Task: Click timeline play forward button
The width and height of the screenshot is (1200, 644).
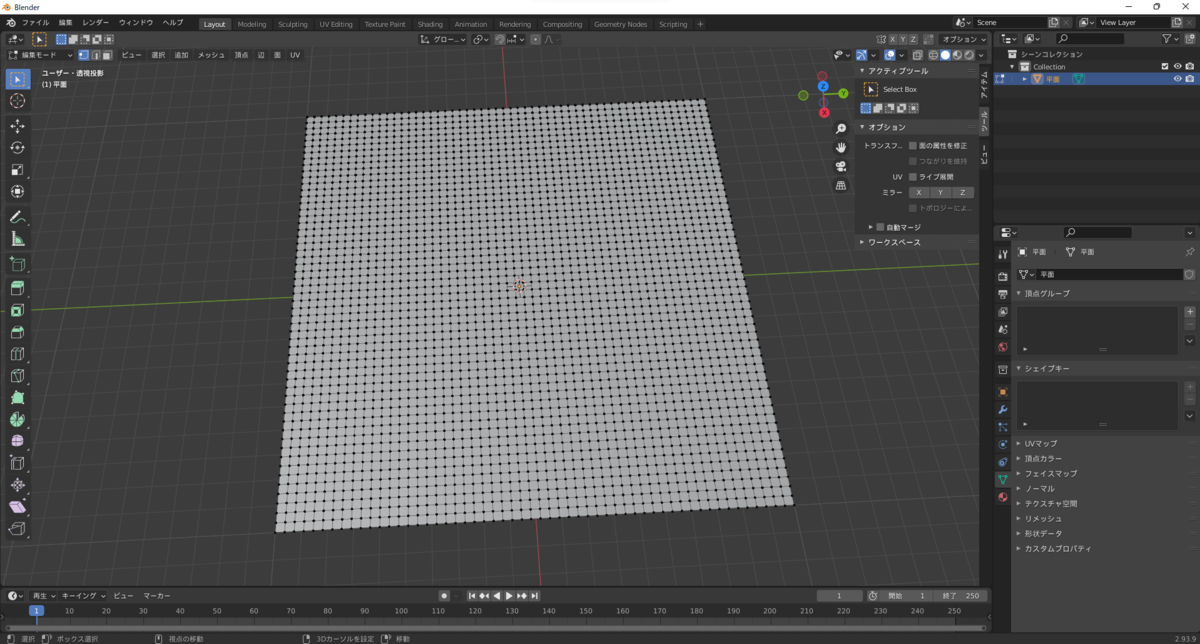Action: click(509, 596)
